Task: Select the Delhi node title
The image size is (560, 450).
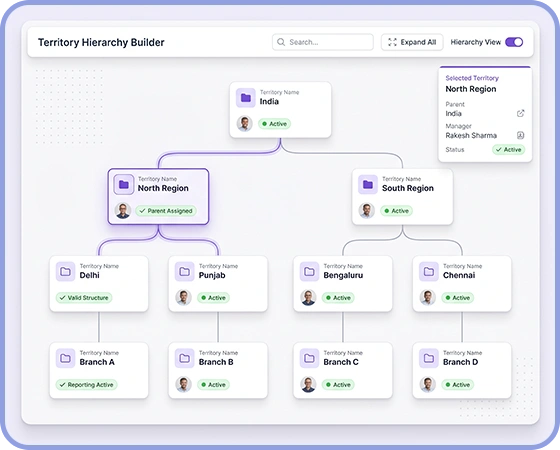Action: click(x=89, y=275)
